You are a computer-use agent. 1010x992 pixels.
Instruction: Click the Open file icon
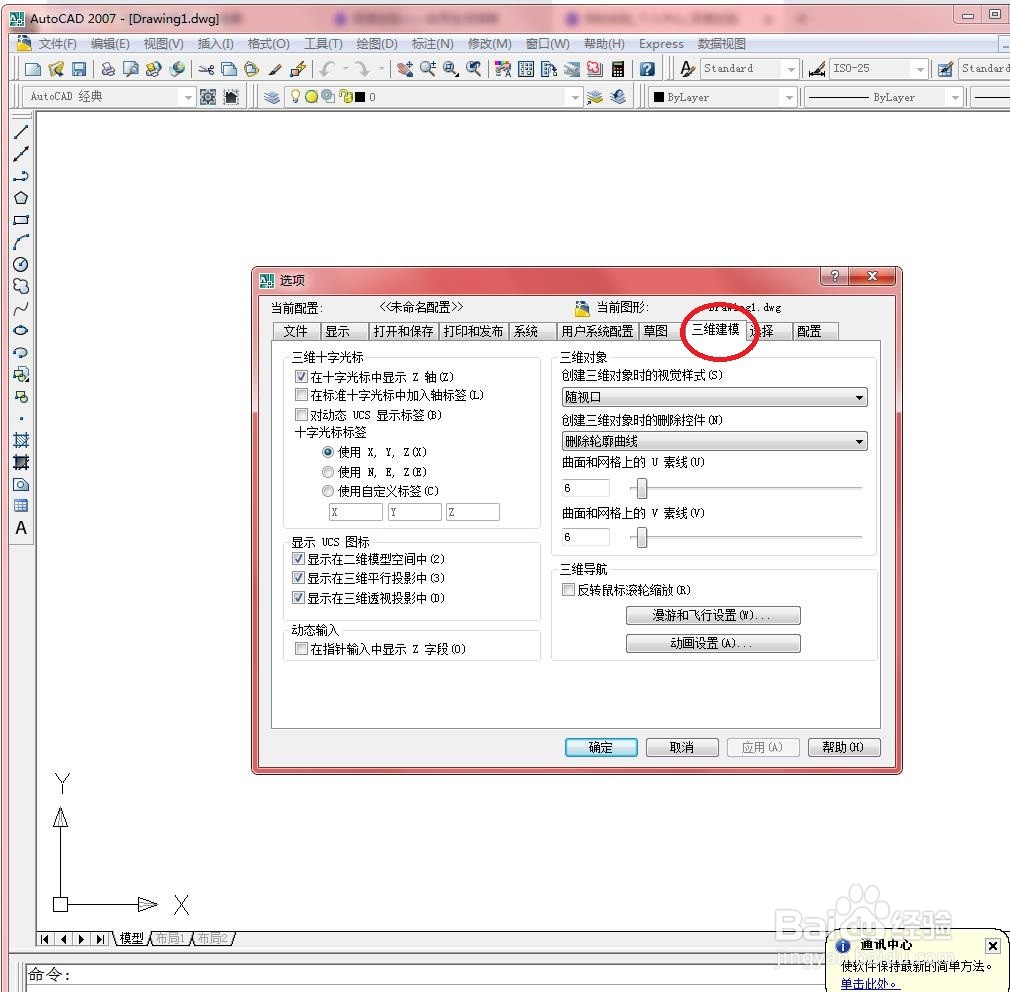[x=56, y=69]
